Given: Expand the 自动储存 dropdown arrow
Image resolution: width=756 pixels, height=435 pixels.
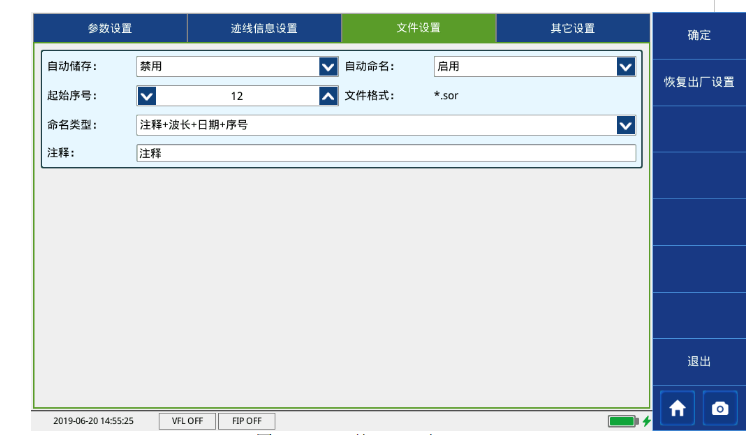Looking at the screenshot, I should [328, 67].
